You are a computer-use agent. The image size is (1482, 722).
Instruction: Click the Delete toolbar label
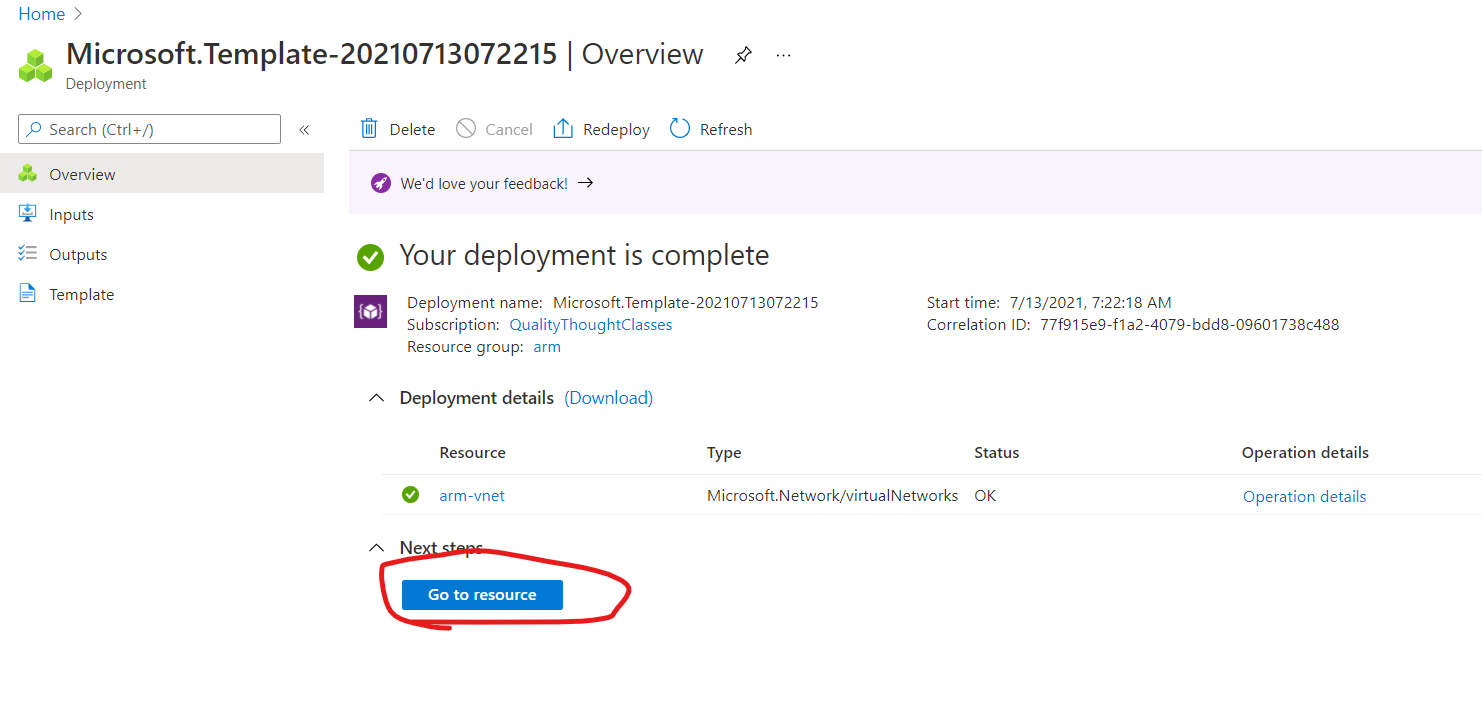(x=412, y=130)
